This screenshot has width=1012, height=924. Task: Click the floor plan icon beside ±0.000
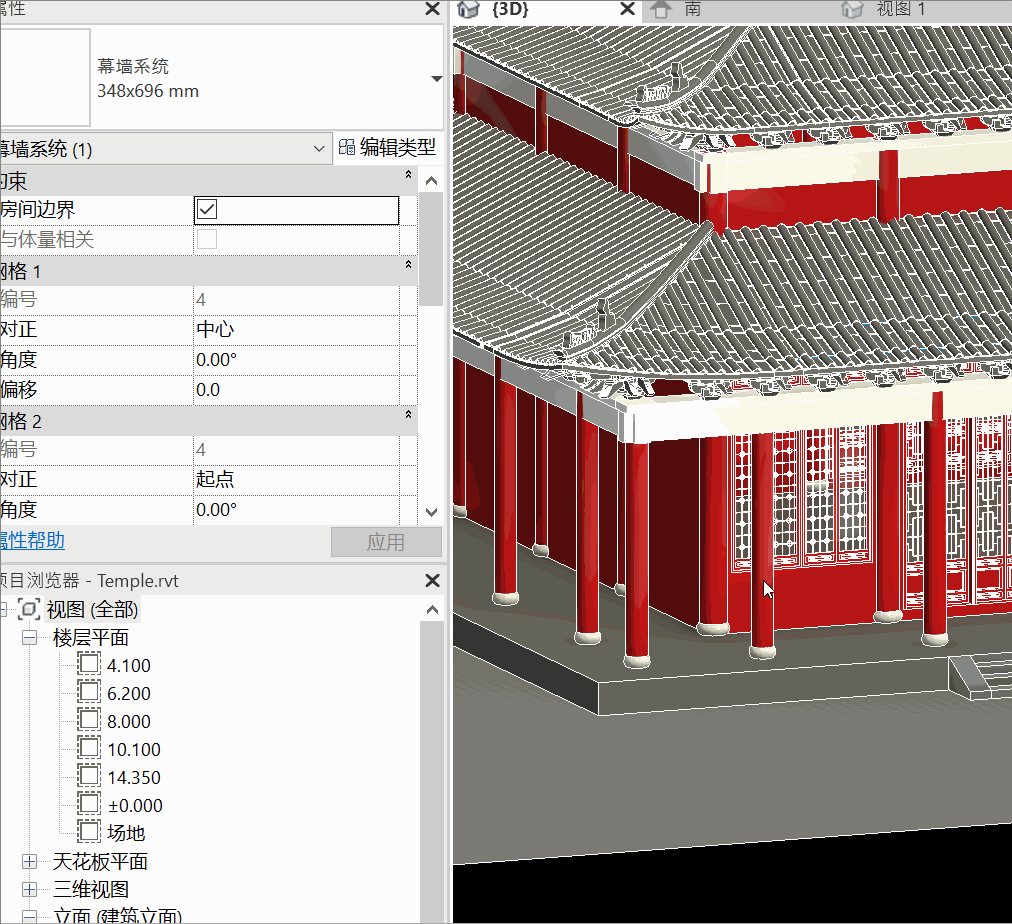[88, 805]
